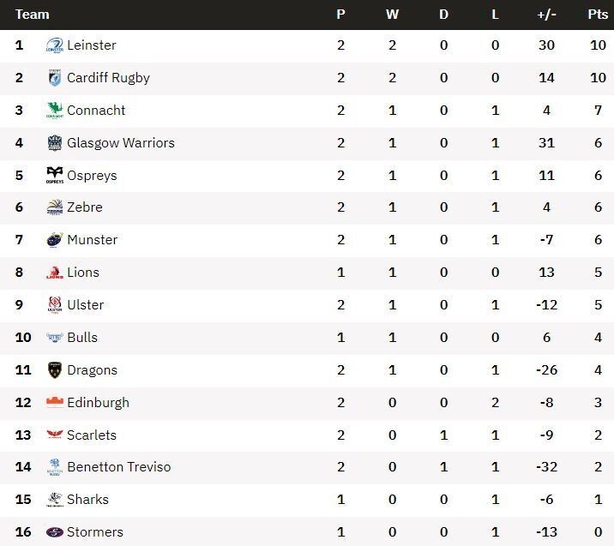
Task: Click the orange Edinburgh castle logo
Action: 54,402
